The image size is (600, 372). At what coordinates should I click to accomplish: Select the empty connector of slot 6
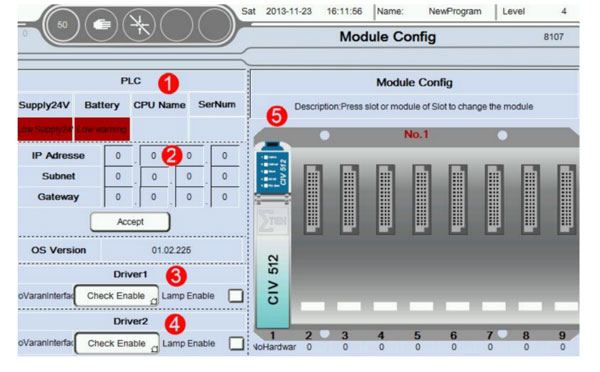pos(458,199)
